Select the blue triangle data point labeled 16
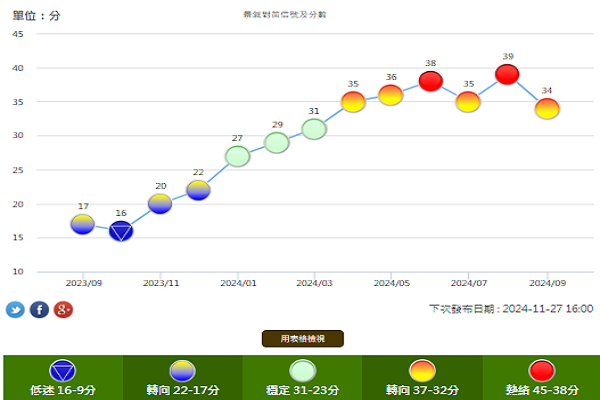 [x=121, y=231]
